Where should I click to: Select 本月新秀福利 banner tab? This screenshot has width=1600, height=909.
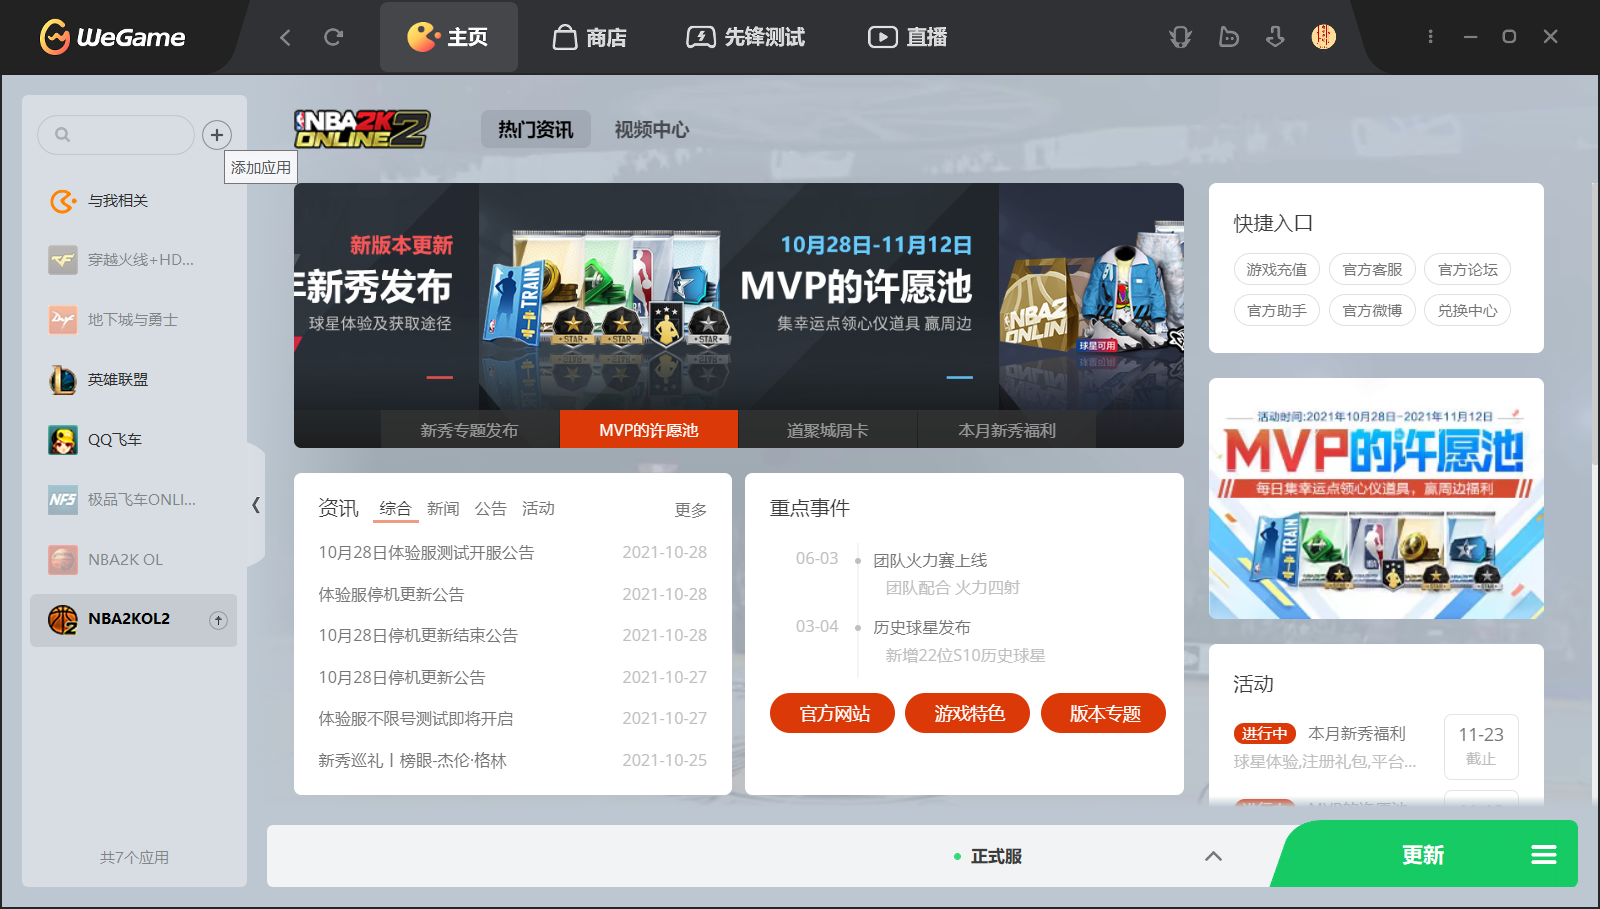point(1007,430)
